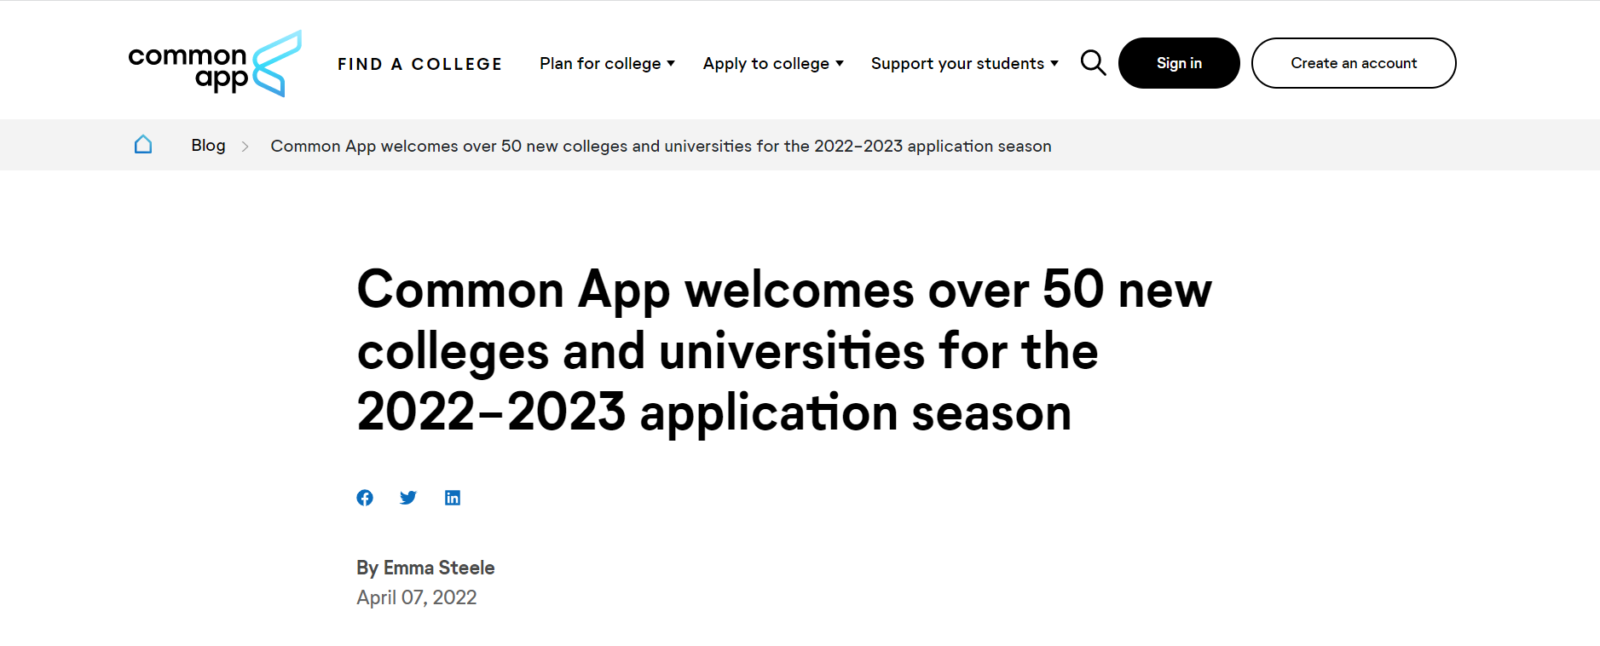Open the FIND A COLLEGE menu item
Image resolution: width=1600 pixels, height=646 pixels.
click(x=420, y=64)
